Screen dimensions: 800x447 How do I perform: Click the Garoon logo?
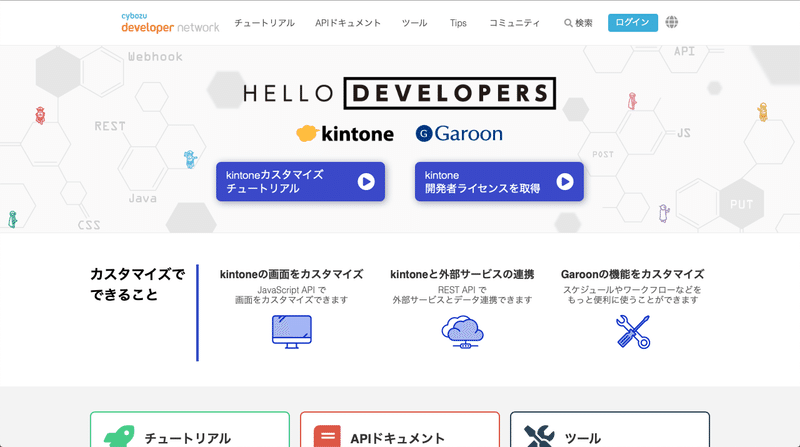[x=459, y=134]
